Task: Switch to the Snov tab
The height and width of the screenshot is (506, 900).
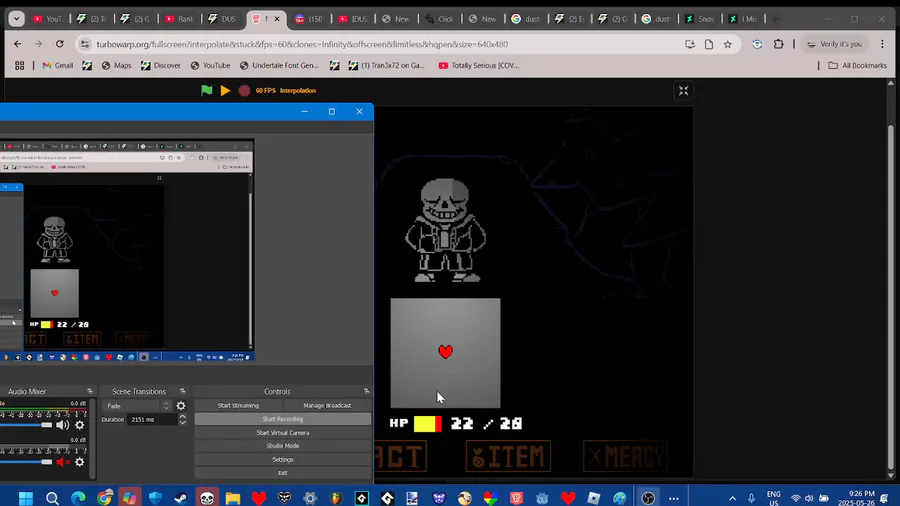Action: click(700, 19)
